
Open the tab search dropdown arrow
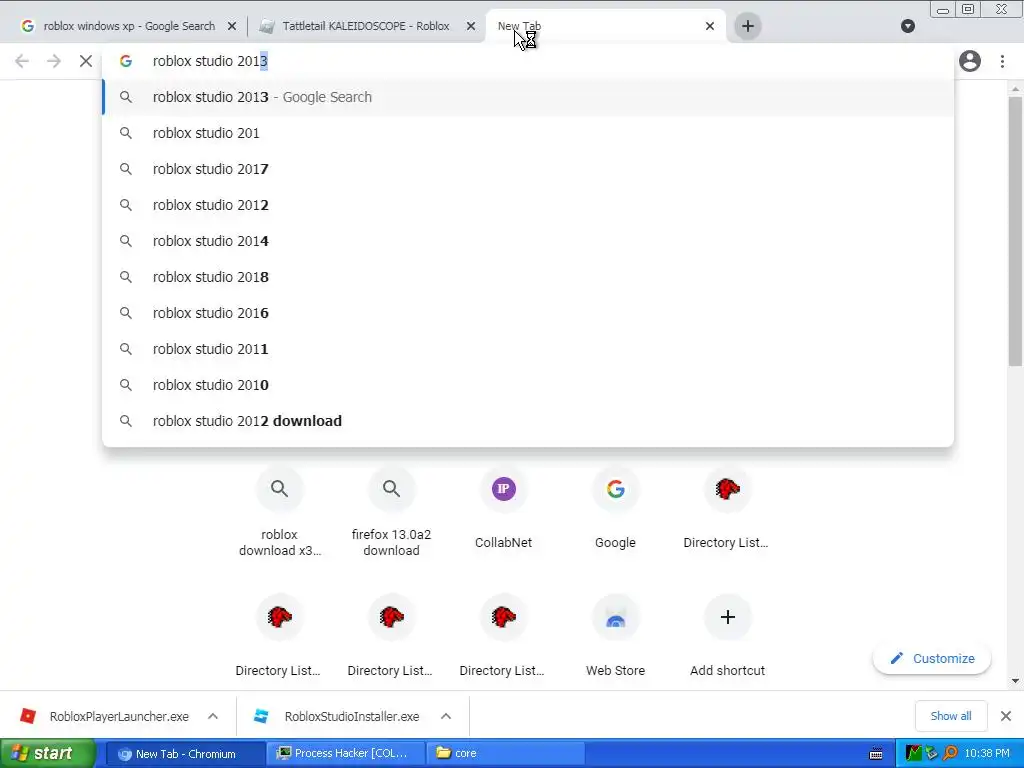908,26
